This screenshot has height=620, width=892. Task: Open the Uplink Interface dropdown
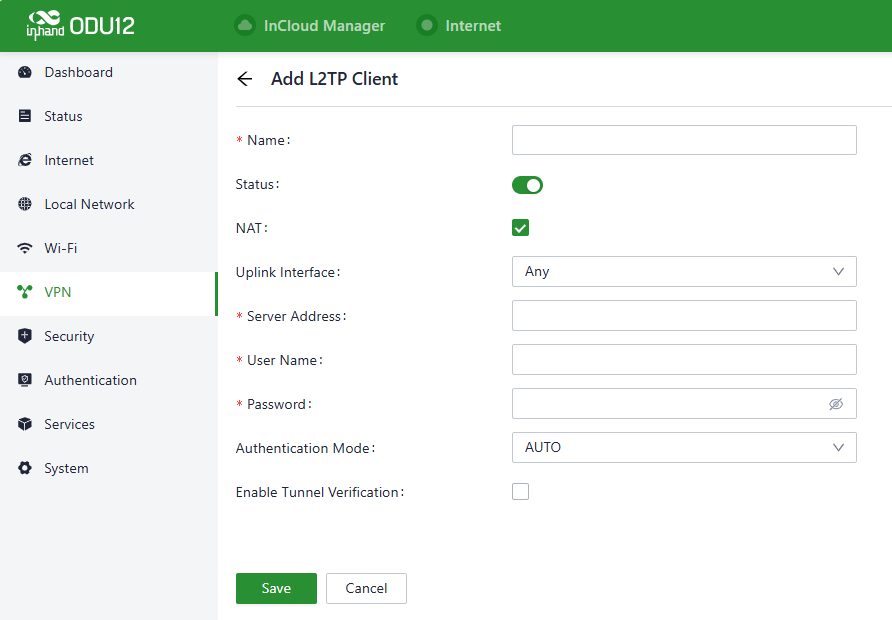(x=684, y=272)
